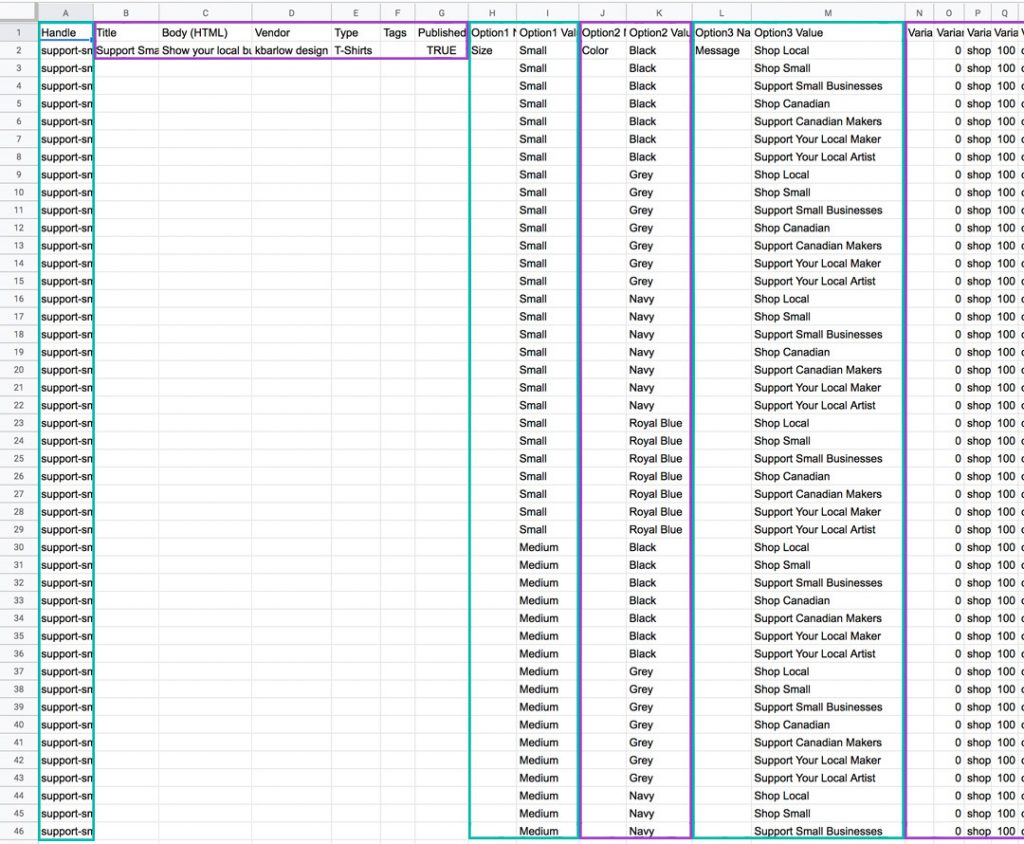Click the "TRUE" published cell
The width and height of the screenshot is (1024, 844).
(x=441, y=51)
